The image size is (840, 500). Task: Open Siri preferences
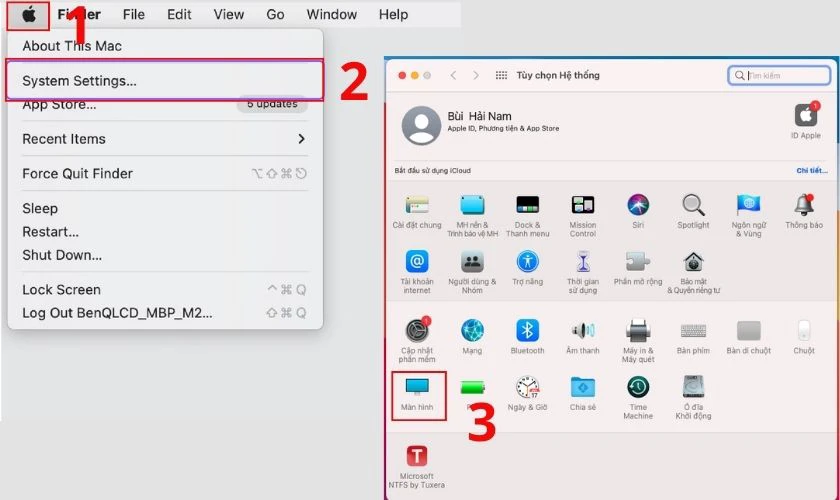638,205
